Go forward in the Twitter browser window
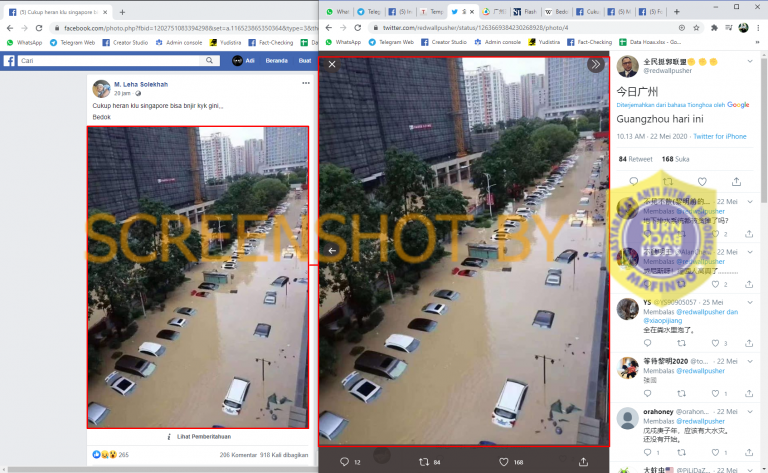The height and width of the screenshot is (473, 768). pos(343,28)
